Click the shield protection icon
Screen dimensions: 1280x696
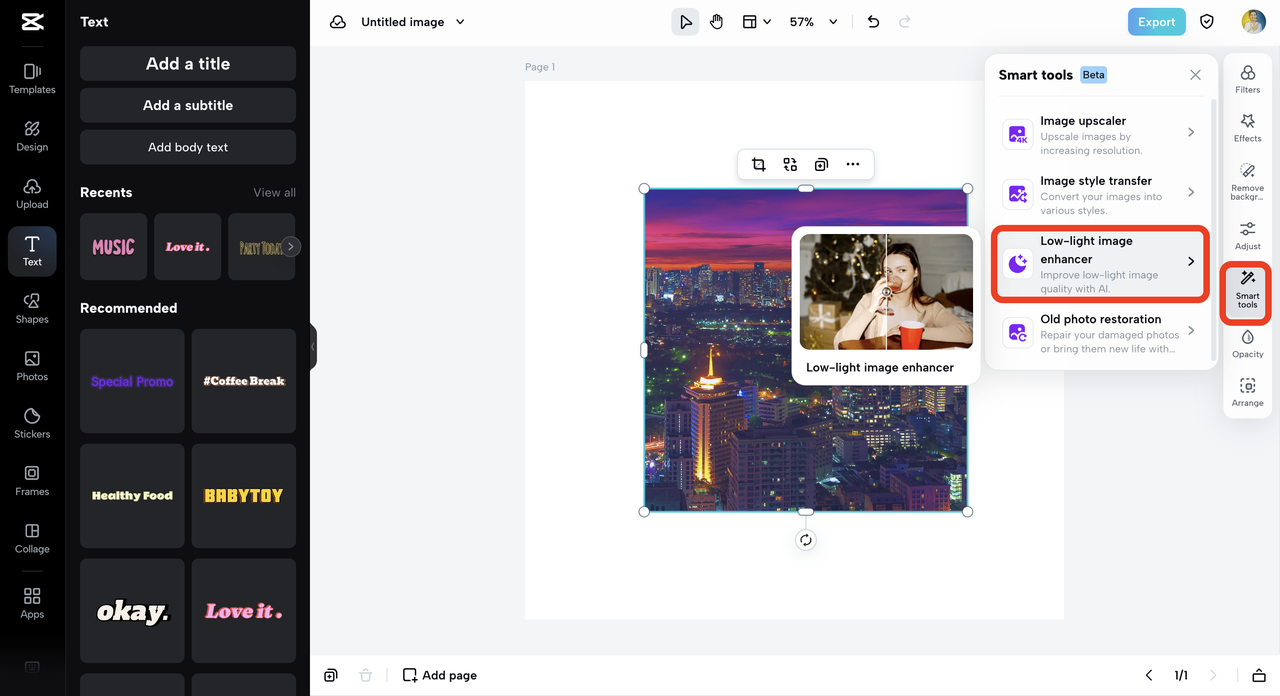tap(1207, 22)
